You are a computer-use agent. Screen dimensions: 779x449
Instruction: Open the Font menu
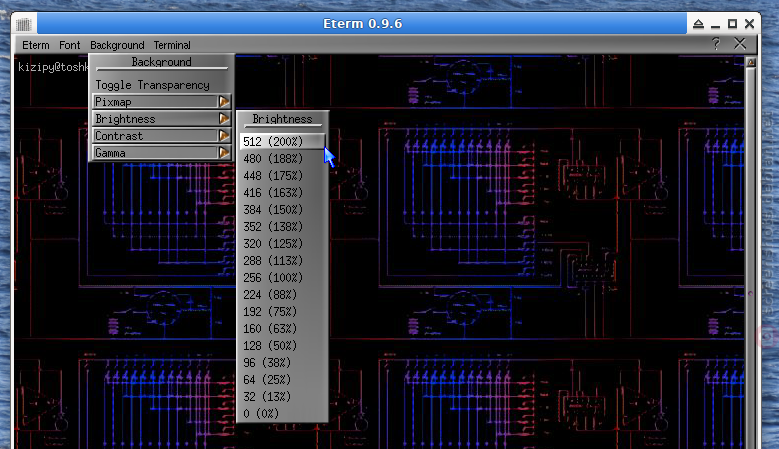(70, 45)
